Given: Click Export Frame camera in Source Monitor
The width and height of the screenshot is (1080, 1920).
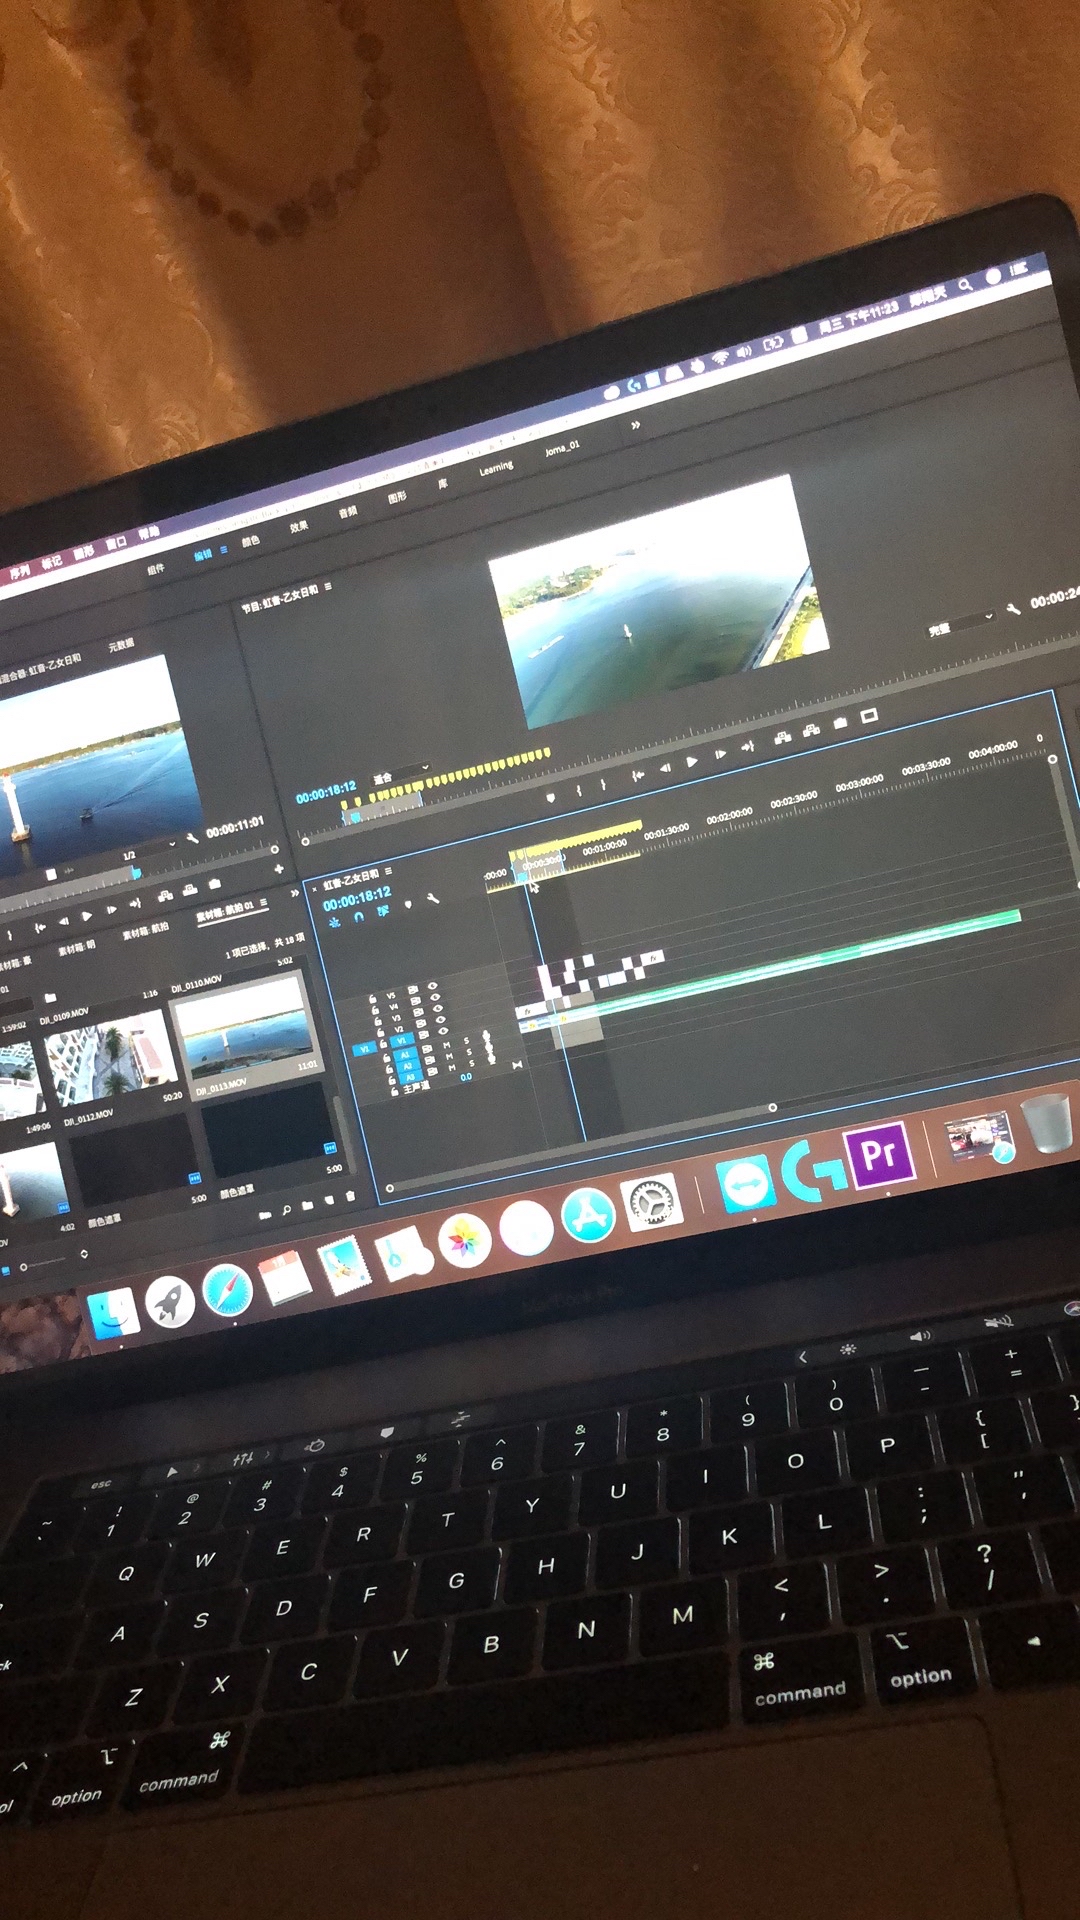Looking at the screenshot, I should pos(214,885).
